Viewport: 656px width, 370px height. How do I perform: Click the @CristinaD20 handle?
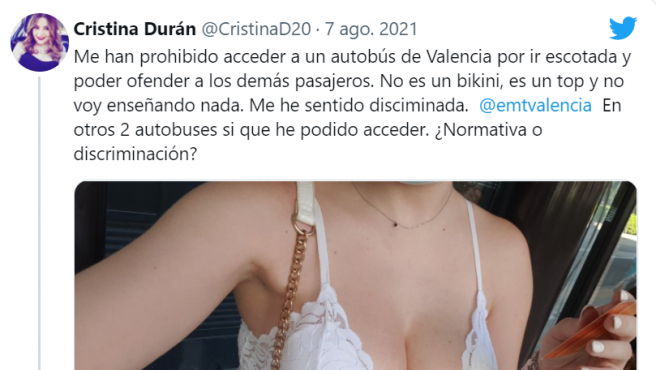(256, 29)
